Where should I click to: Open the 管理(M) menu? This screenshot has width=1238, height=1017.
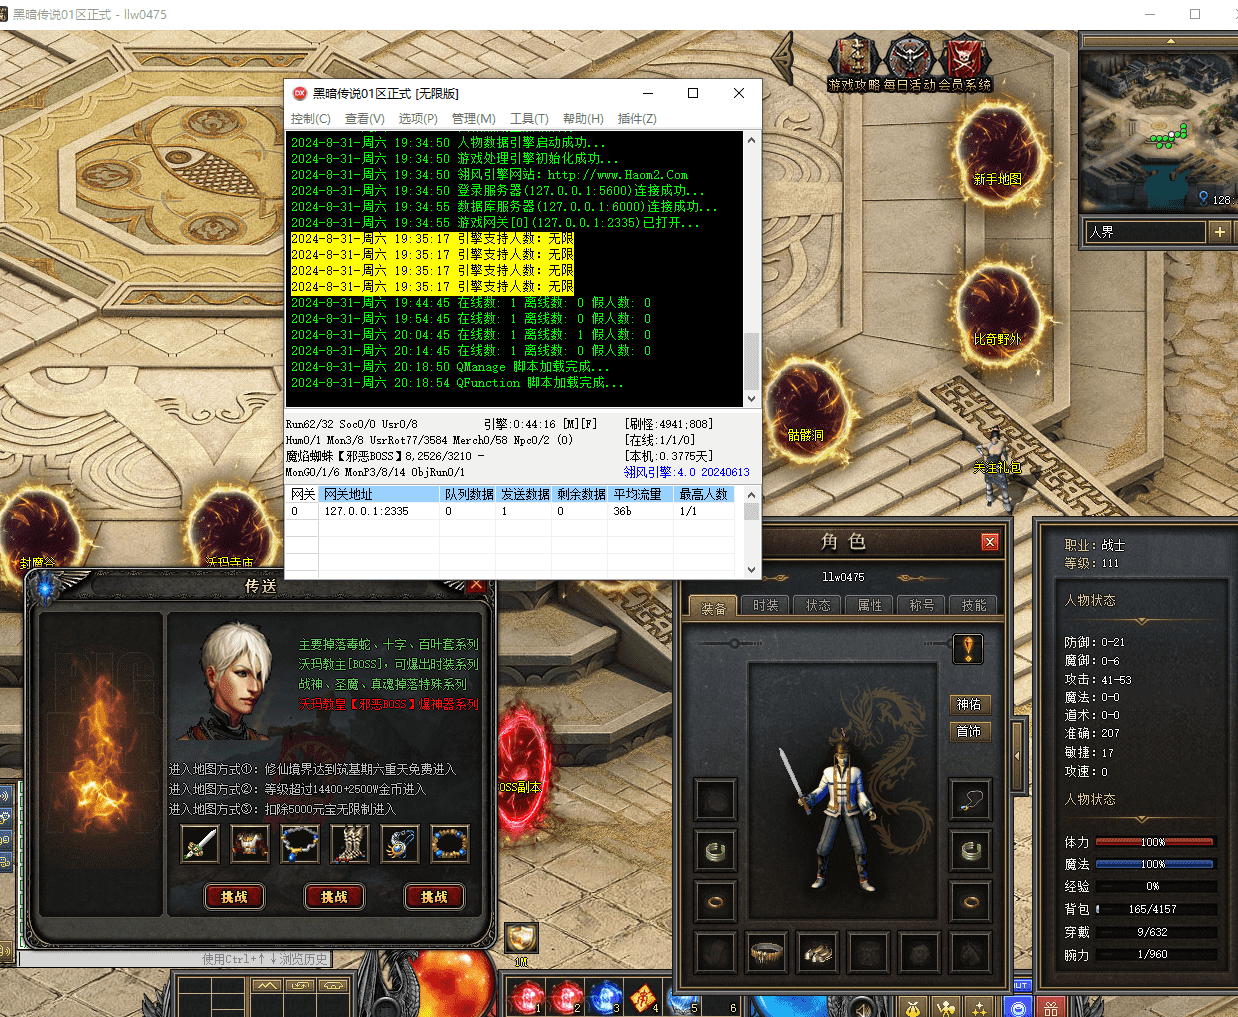[473, 119]
